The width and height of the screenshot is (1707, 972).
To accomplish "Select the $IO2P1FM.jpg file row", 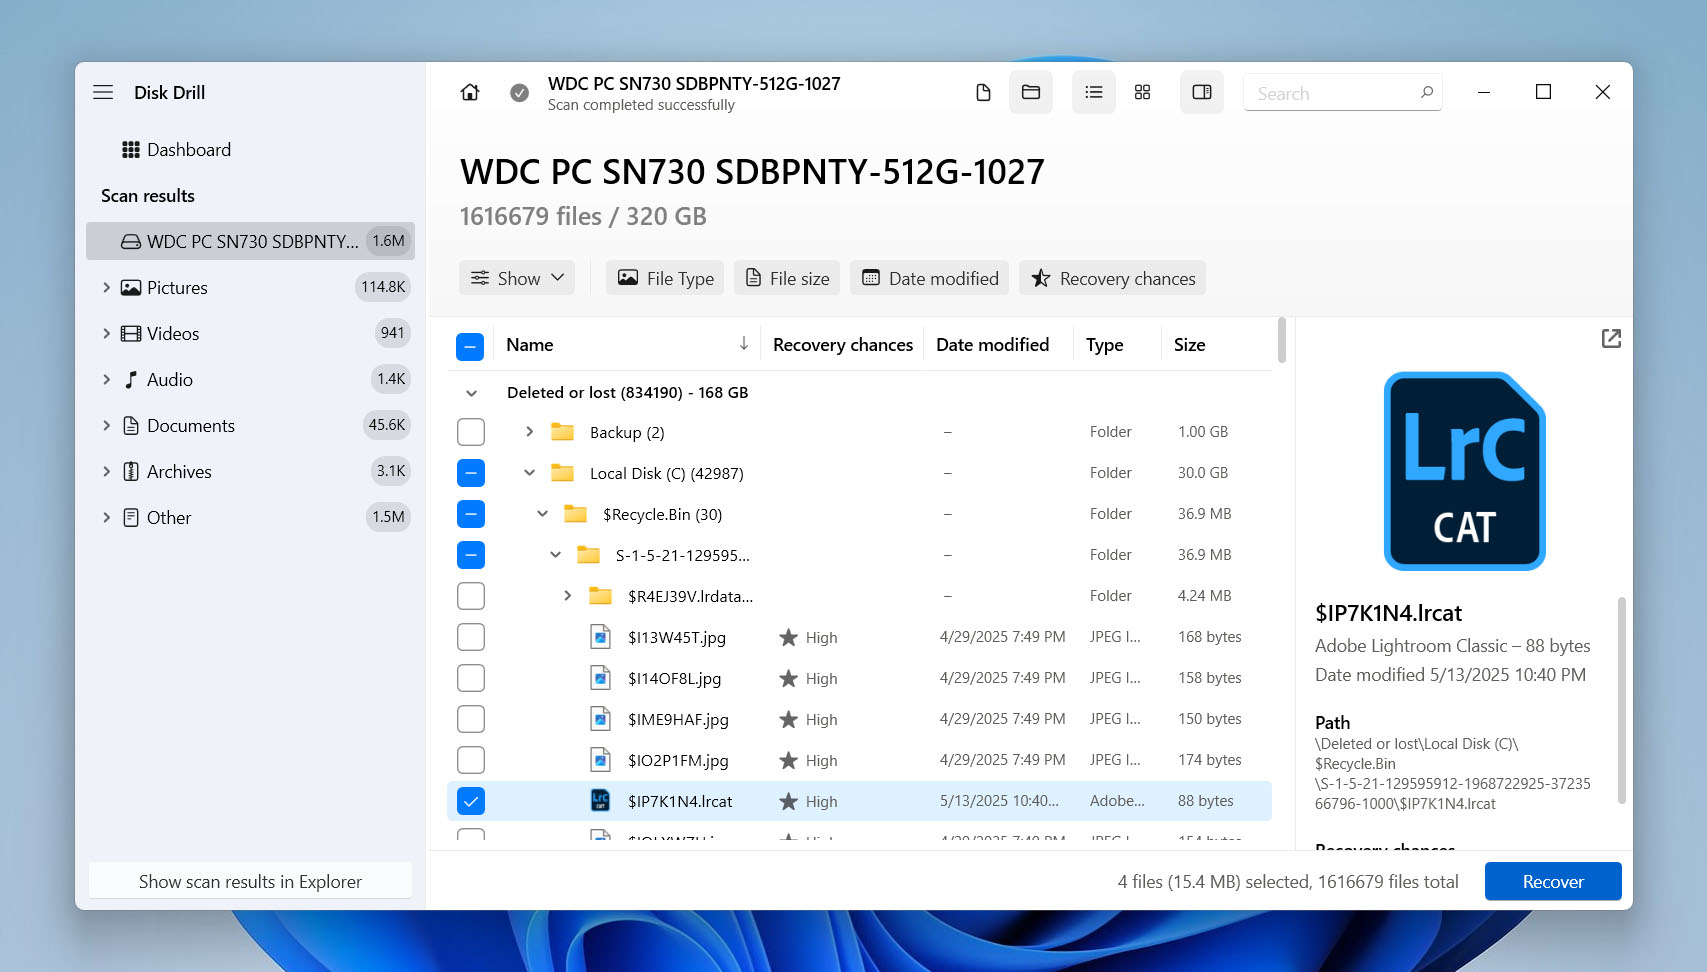I will click(859, 760).
